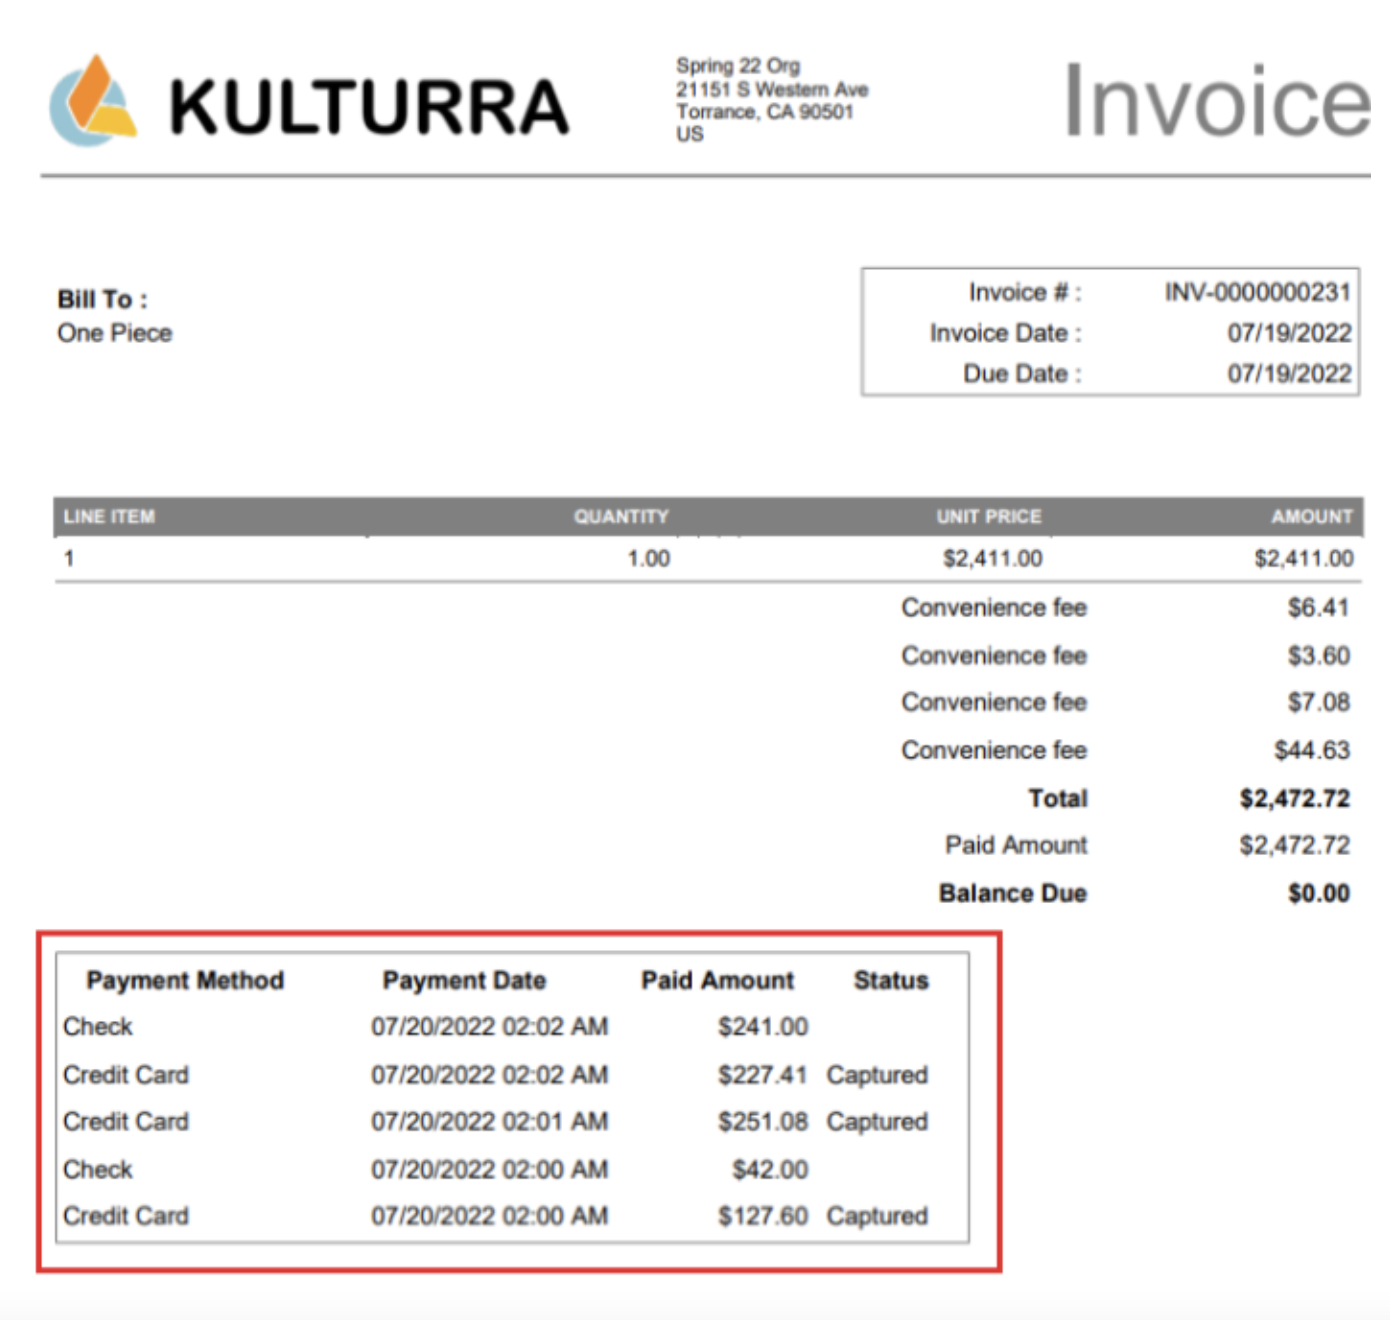Click the Status column header

891,981
